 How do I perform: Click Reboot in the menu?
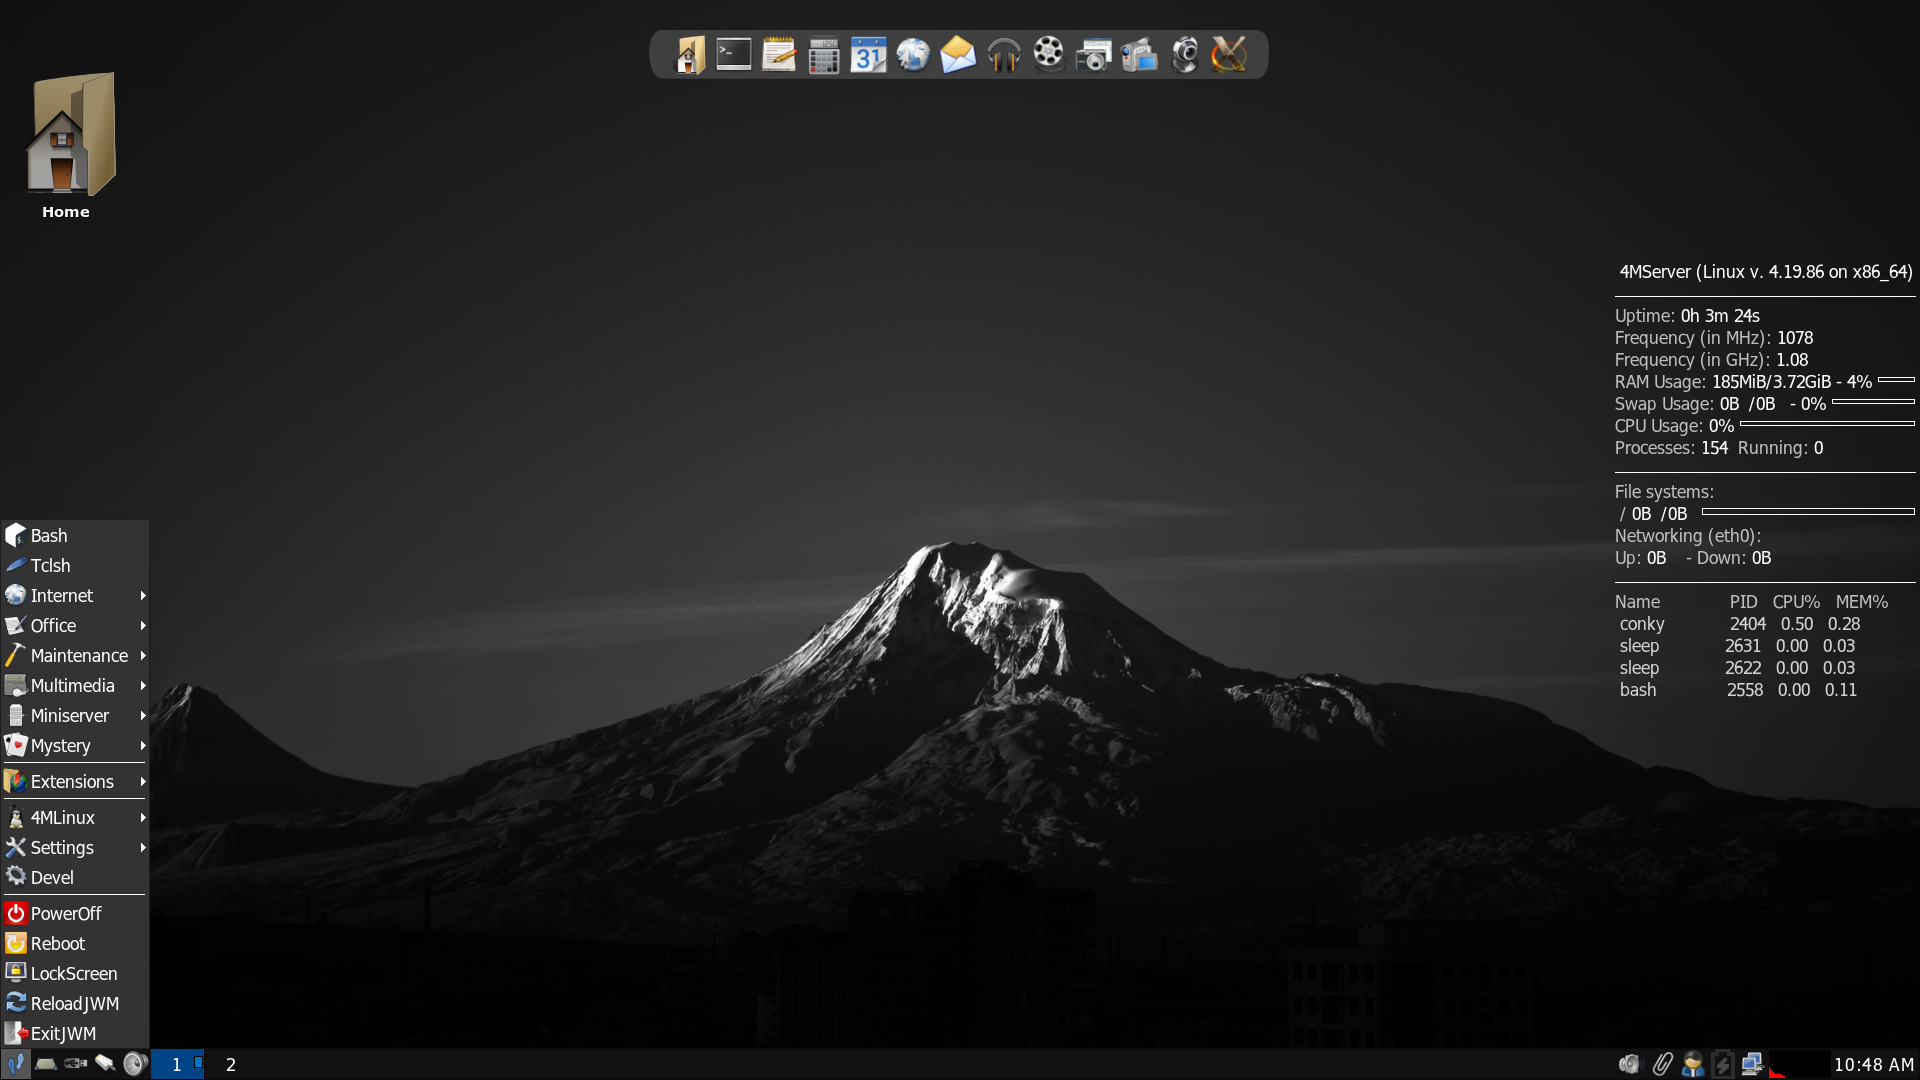(75, 944)
